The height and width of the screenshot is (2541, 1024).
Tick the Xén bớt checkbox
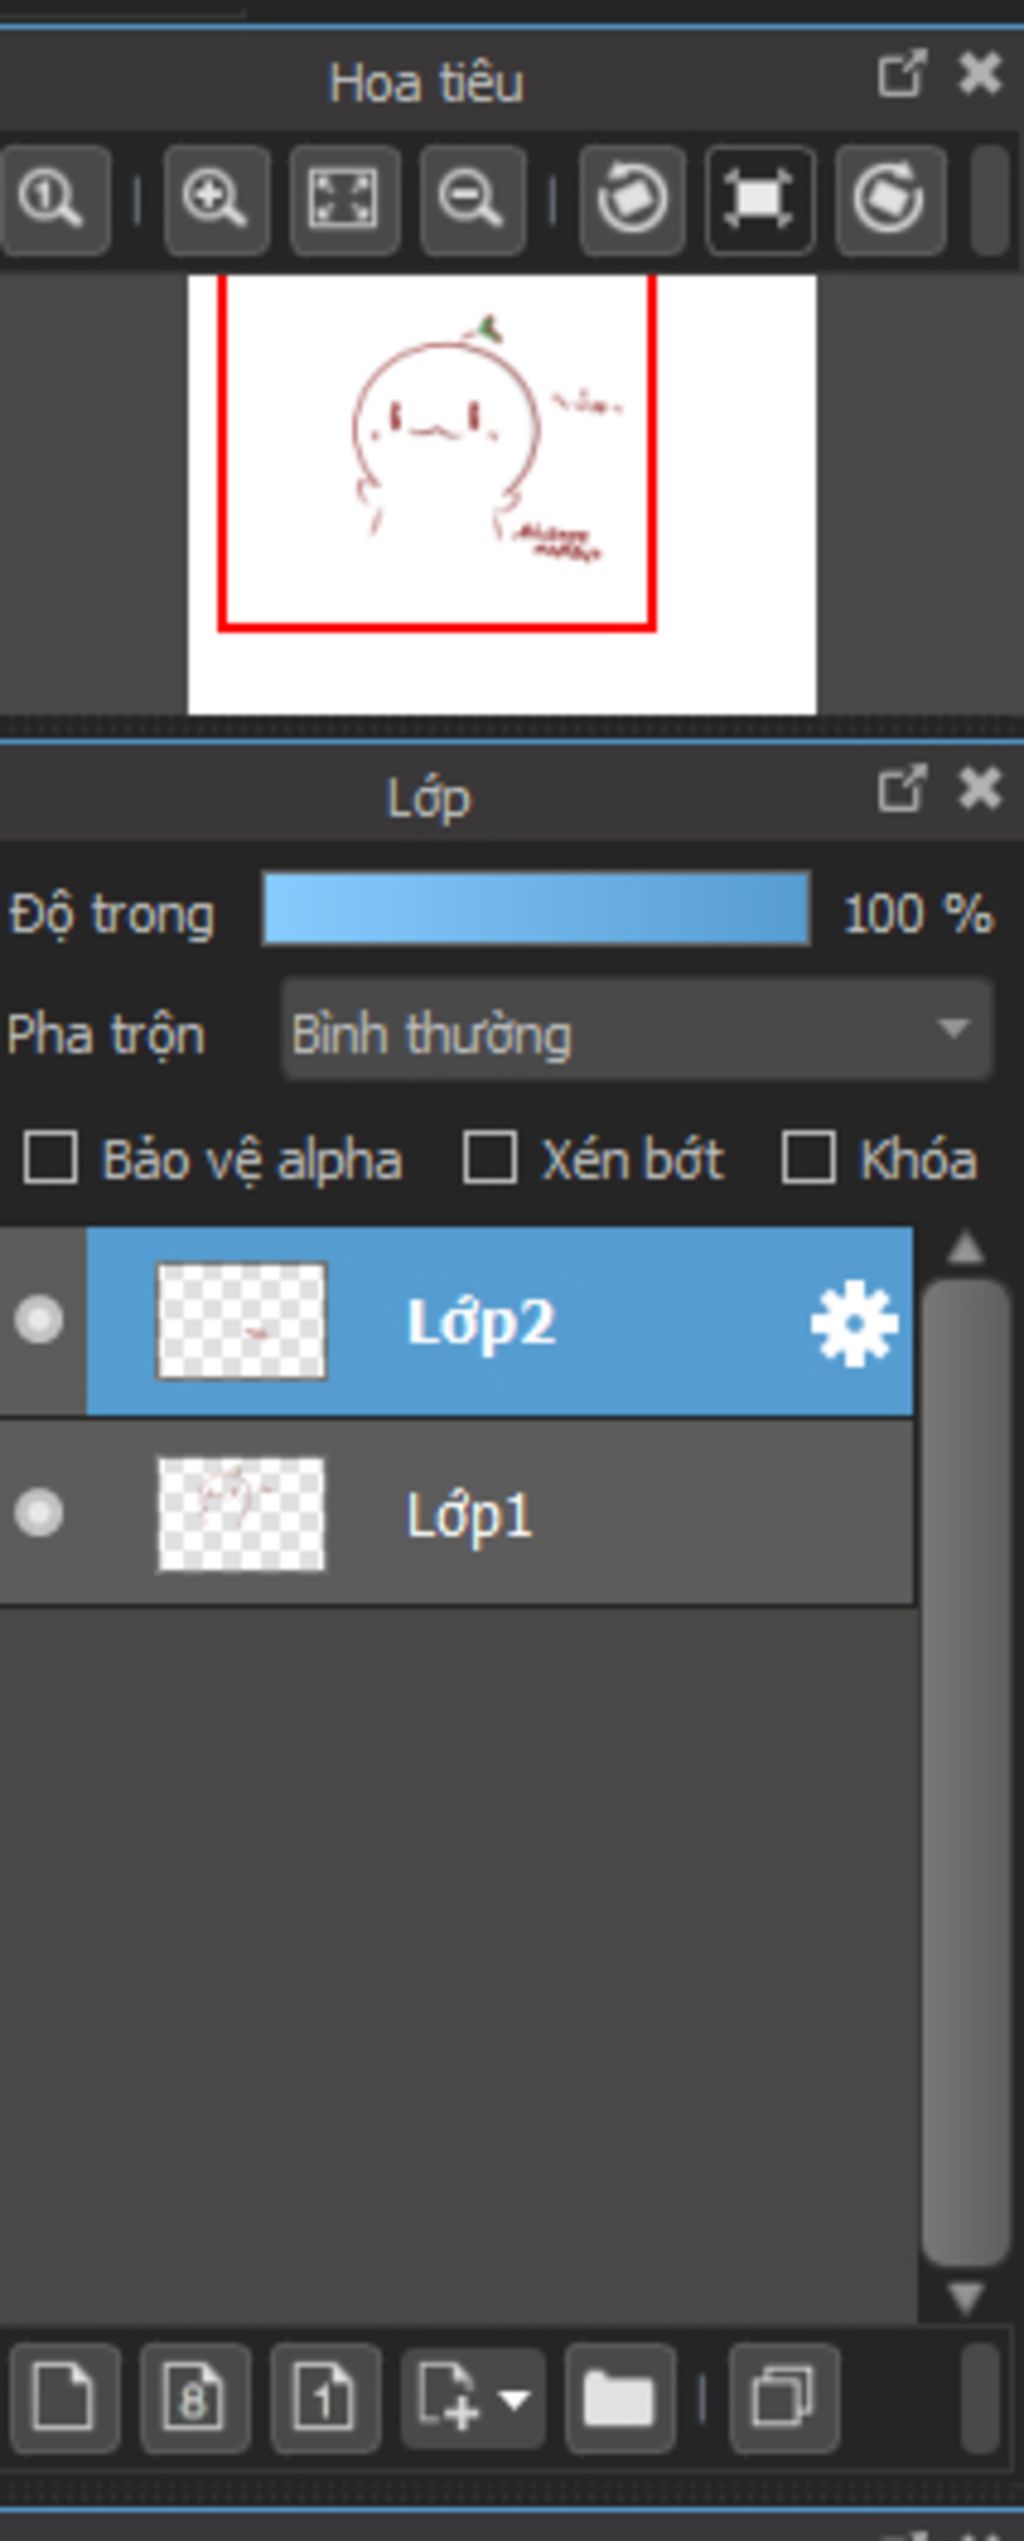(x=489, y=1158)
